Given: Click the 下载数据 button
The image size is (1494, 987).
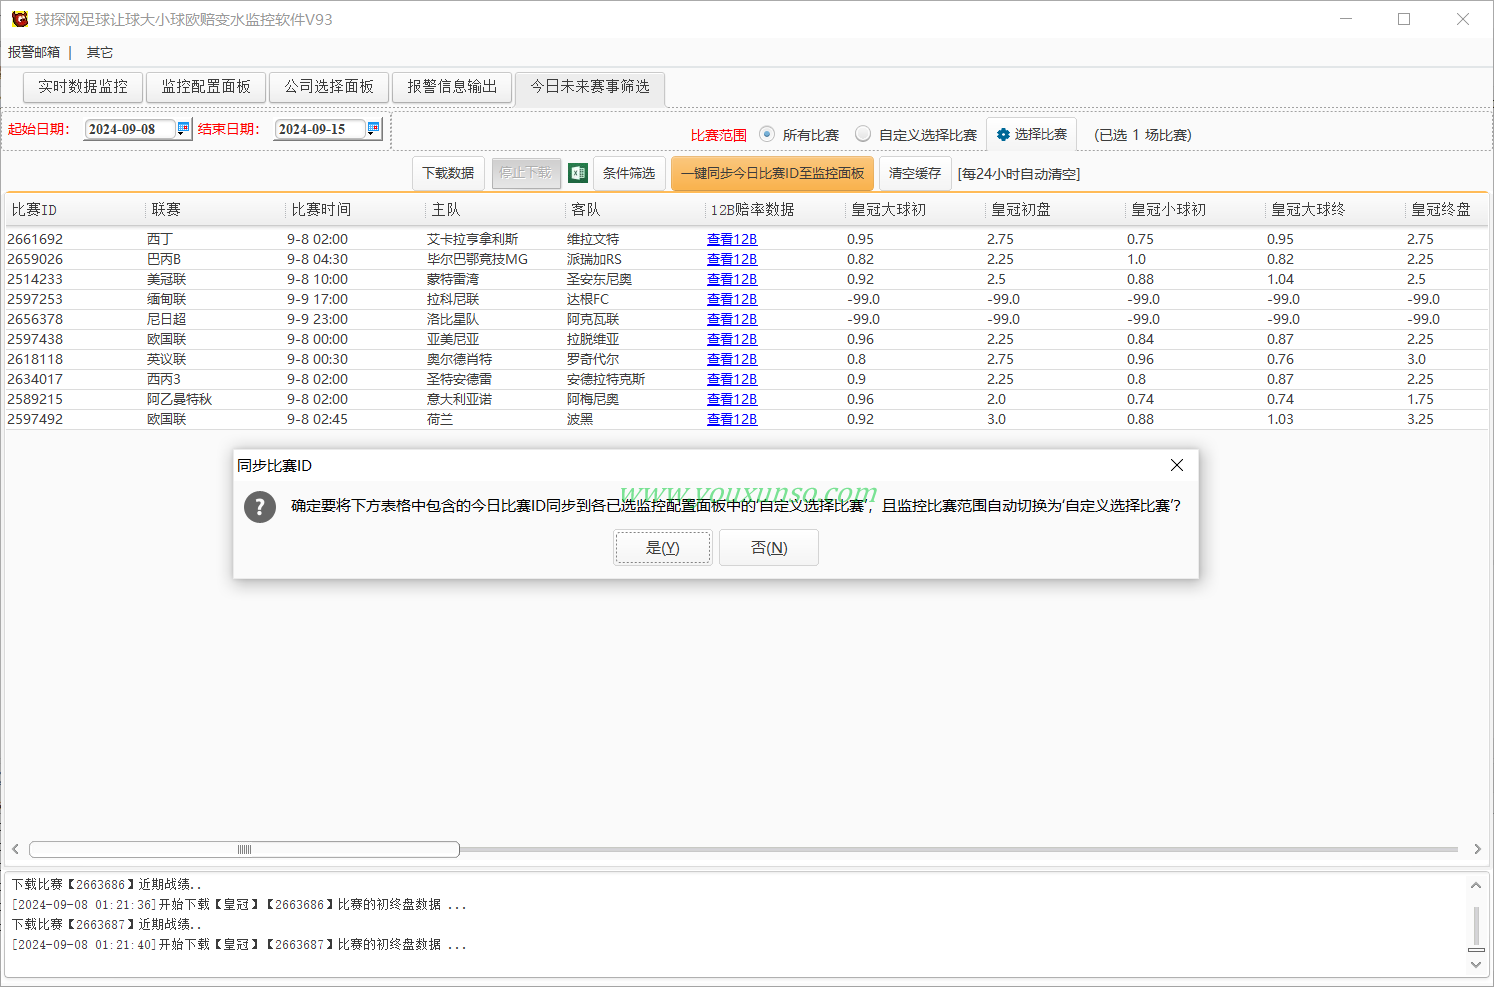Looking at the screenshot, I should point(448,173).
